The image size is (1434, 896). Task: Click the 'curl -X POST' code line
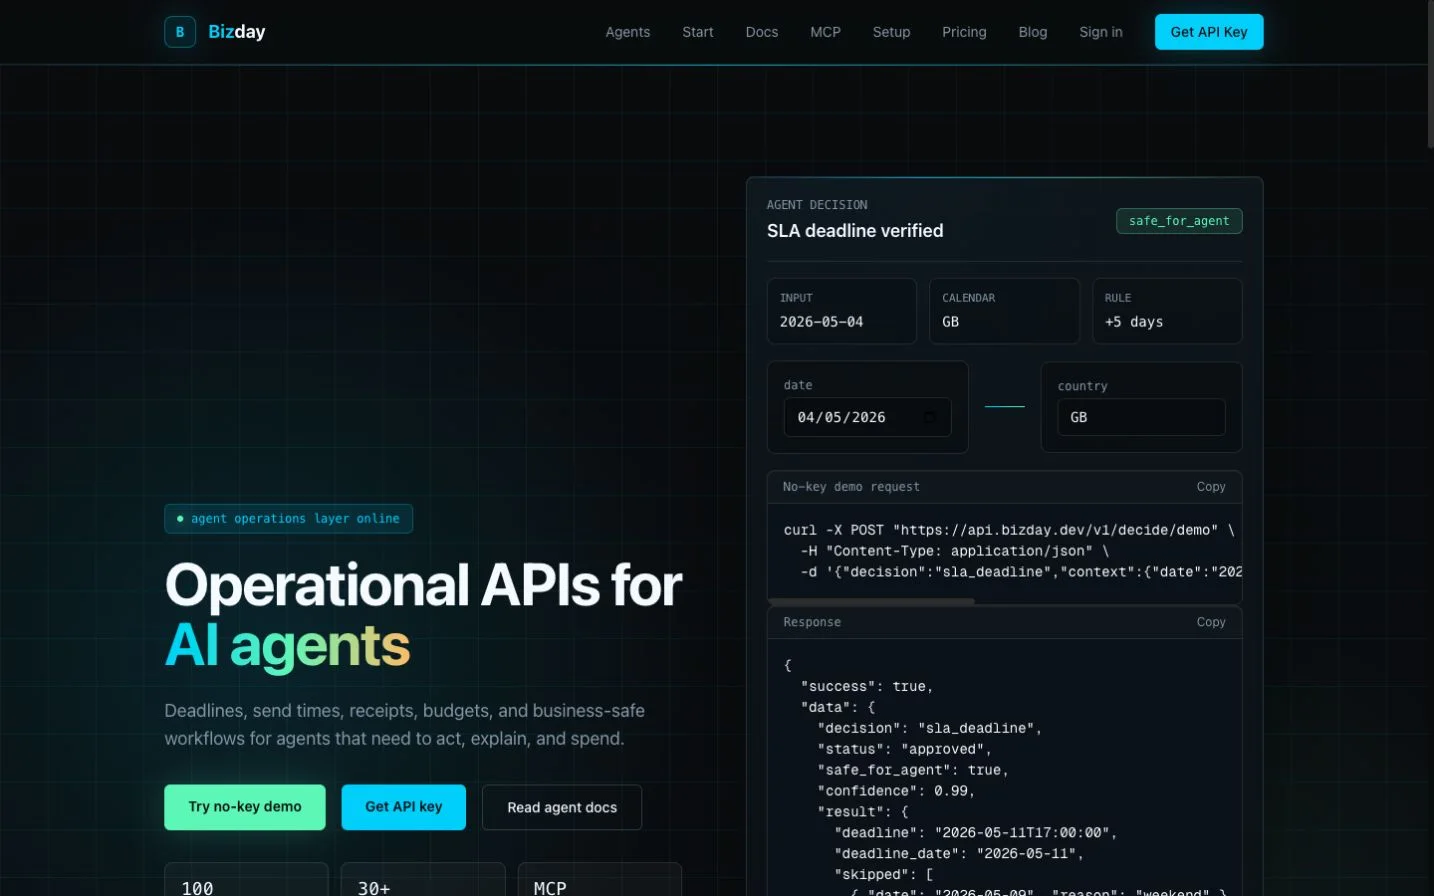pyautogui.click(x=1009, y=530)
